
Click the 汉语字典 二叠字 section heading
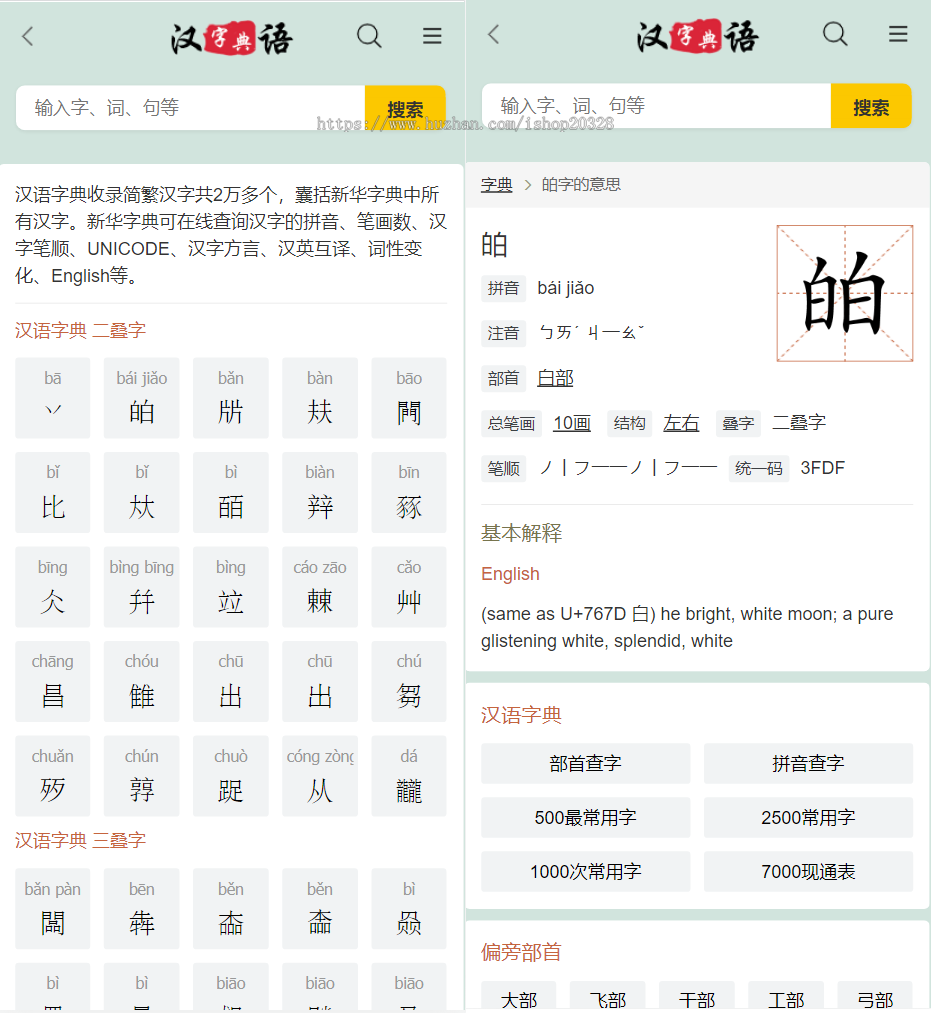[x=81, y=331]
